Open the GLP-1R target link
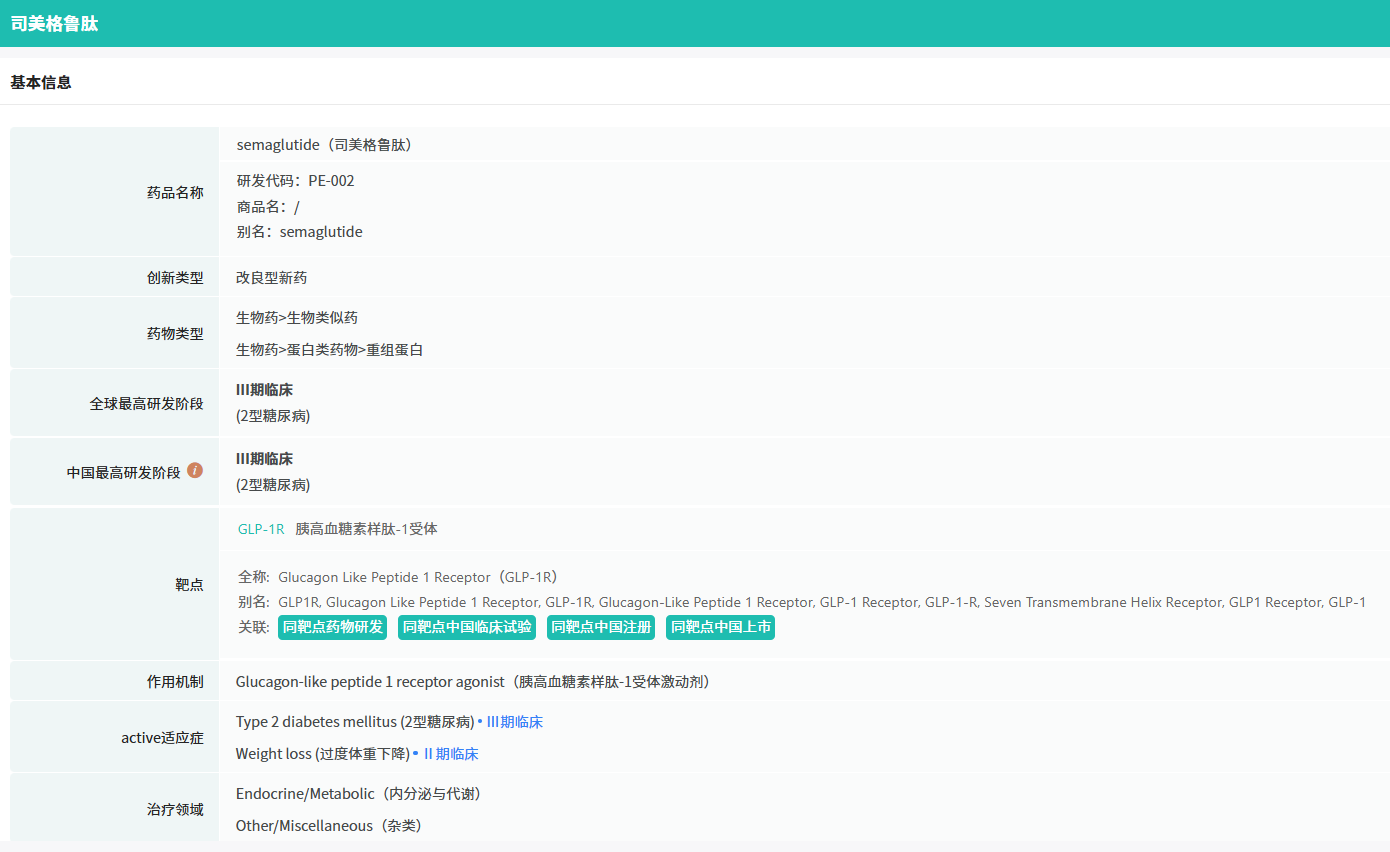The image size is (1390, 852). [261, 529]
